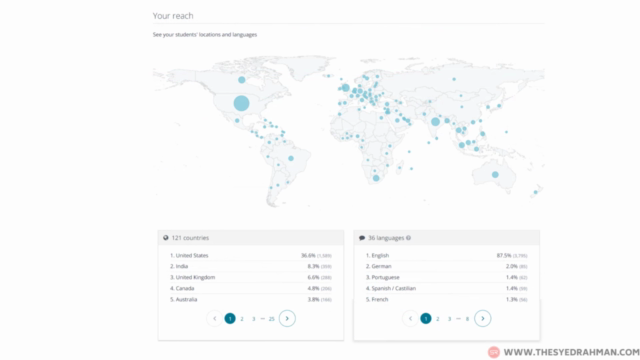This screenshot has height=360, width=640.
Task: Click the speech bubble icon beside 36 languages
Action: point(362,238)
